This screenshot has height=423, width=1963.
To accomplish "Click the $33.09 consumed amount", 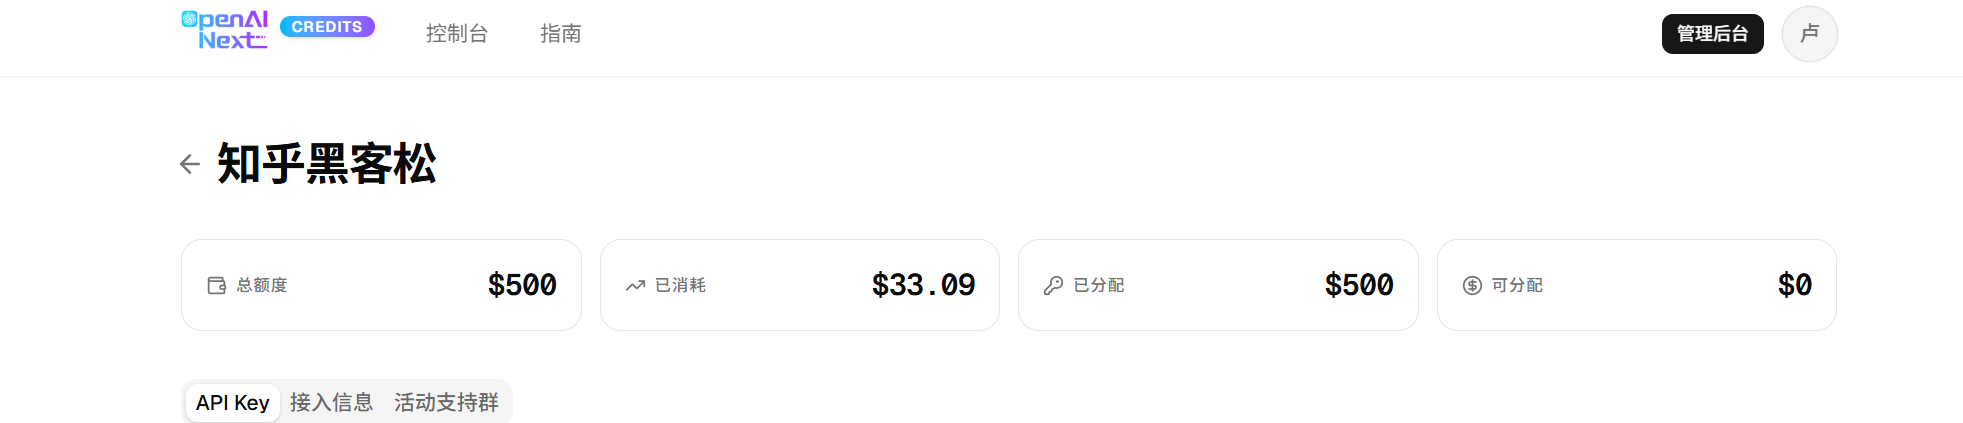I will pyautogui.click(x=923, y=285).
